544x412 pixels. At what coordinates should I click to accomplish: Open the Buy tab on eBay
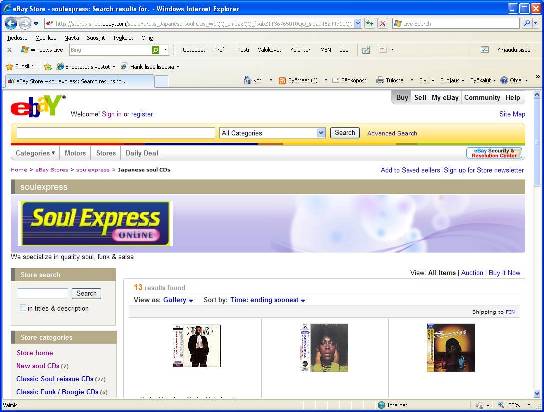pos(402,98)
